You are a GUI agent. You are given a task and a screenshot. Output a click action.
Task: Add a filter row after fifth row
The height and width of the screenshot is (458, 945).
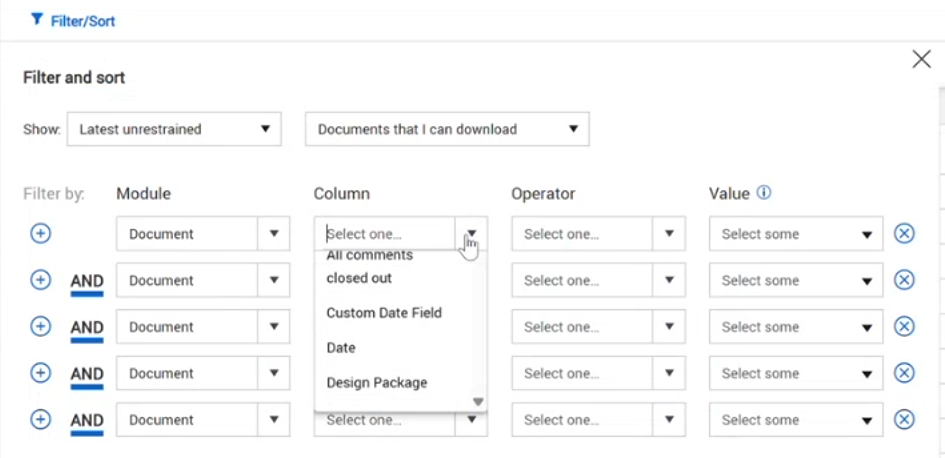point(40,419)
